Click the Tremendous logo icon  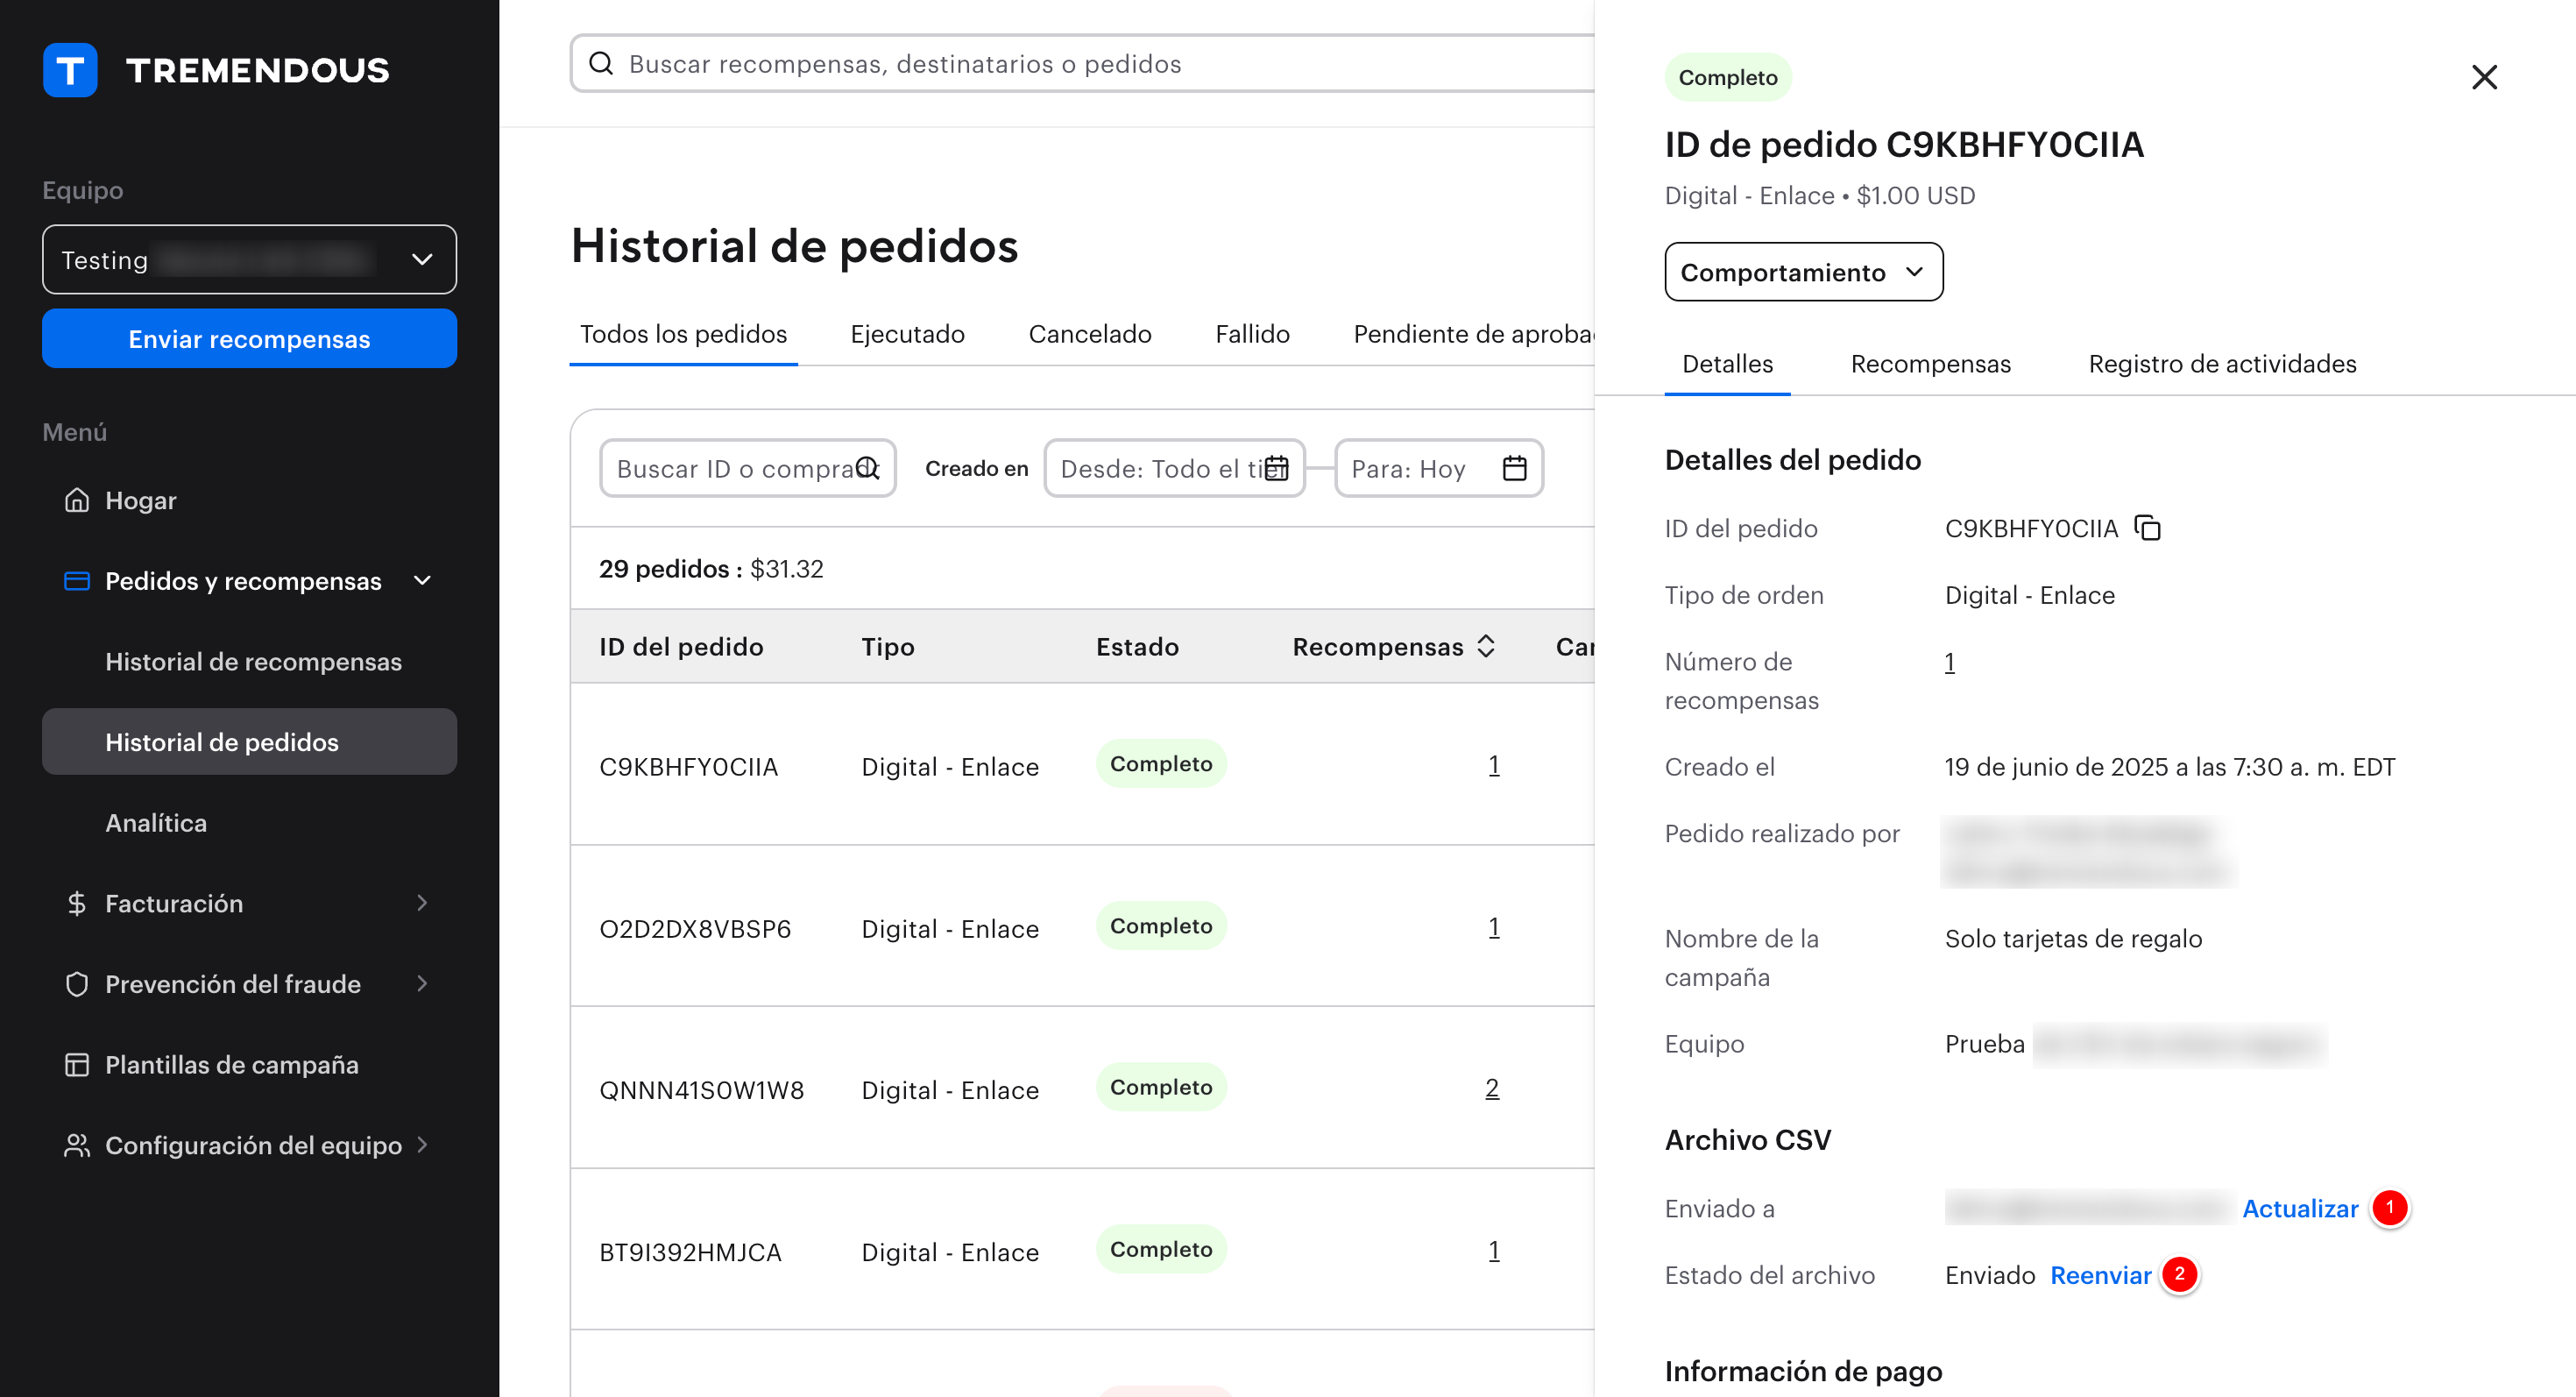pyautogui.click(x=70, y=70)
